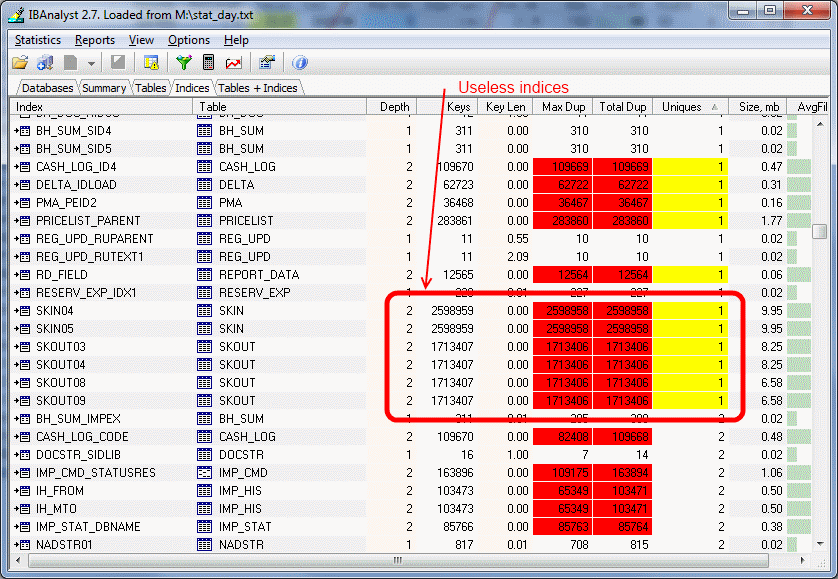Sort by the Index column header

[x=102, y=107]
